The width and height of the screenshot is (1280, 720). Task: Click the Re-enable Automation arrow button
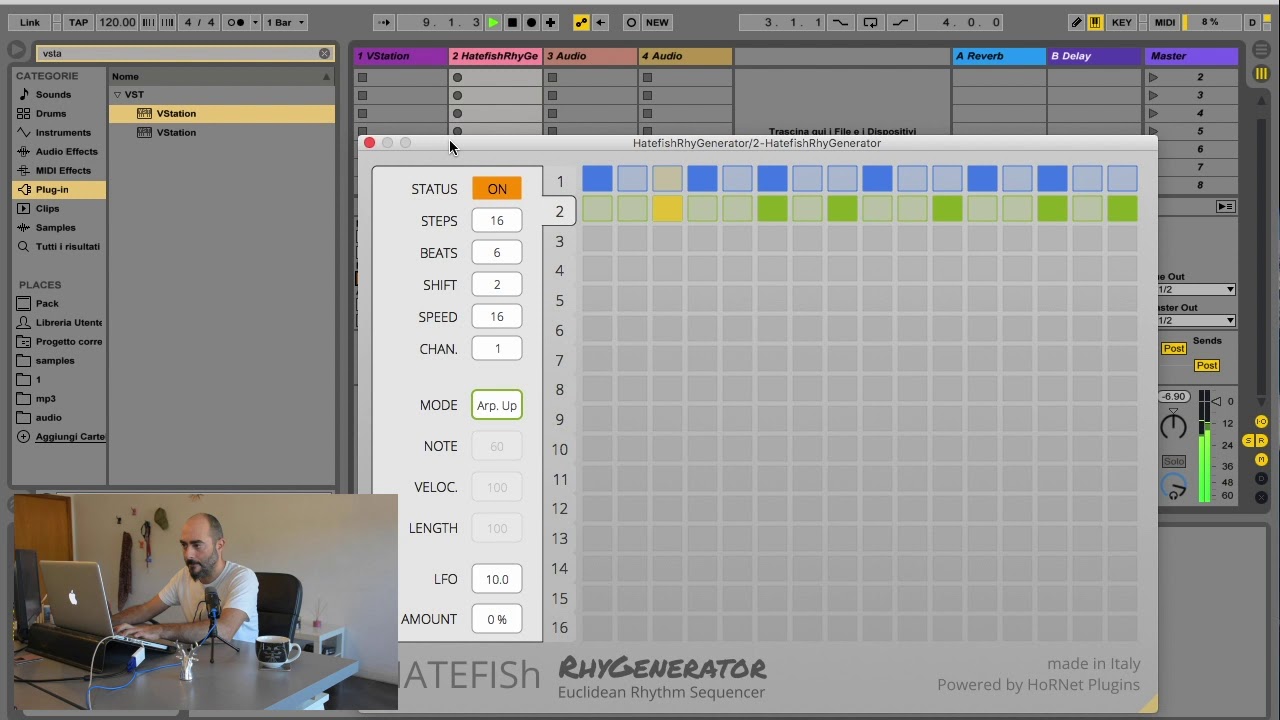tap(600, 22)
